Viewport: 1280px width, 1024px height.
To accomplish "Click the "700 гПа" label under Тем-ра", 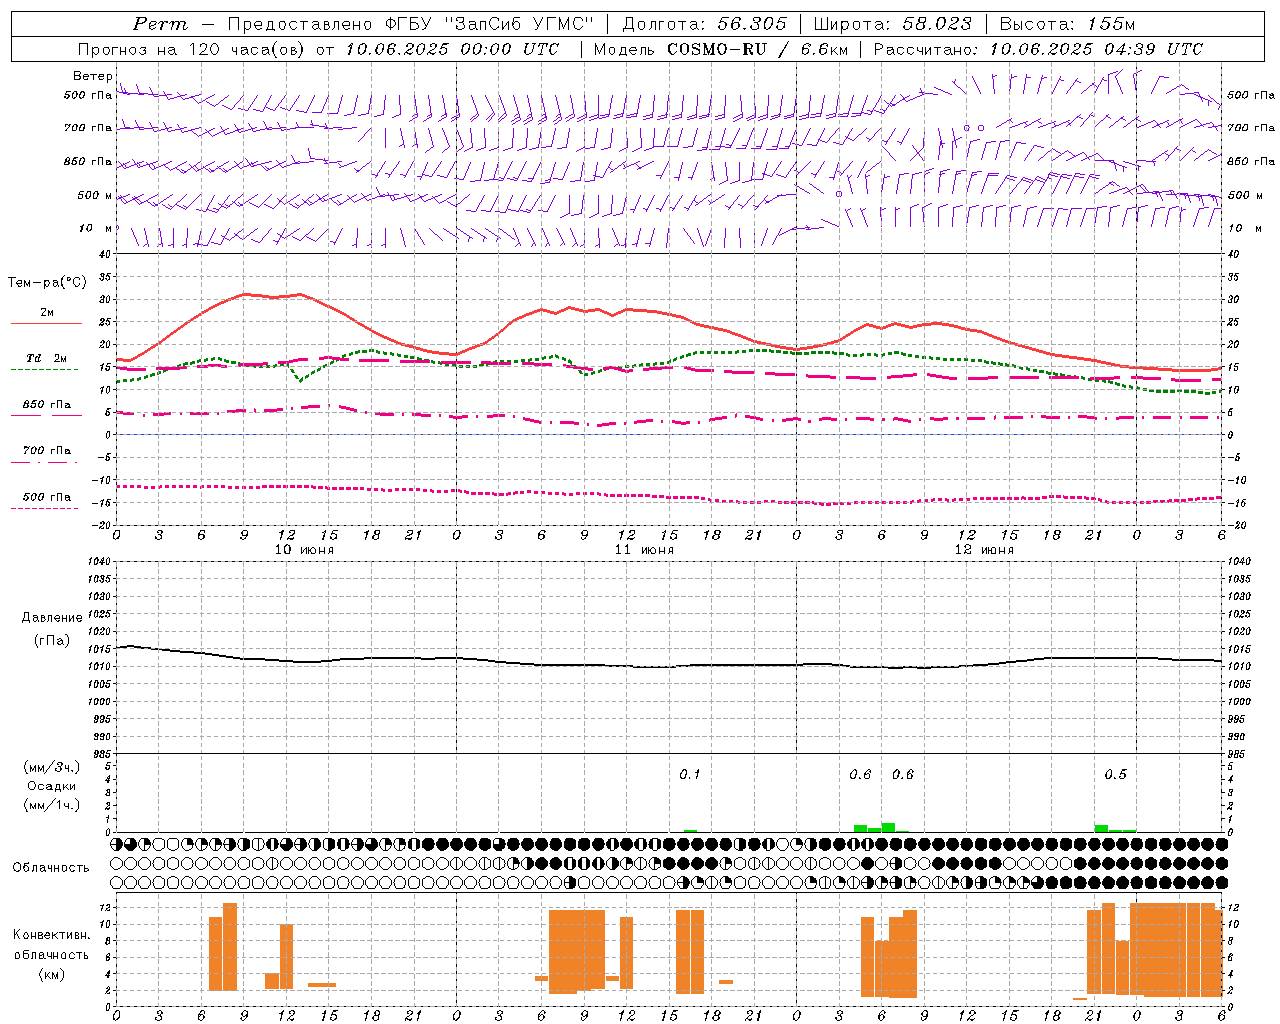I will [x=47, y=451].
